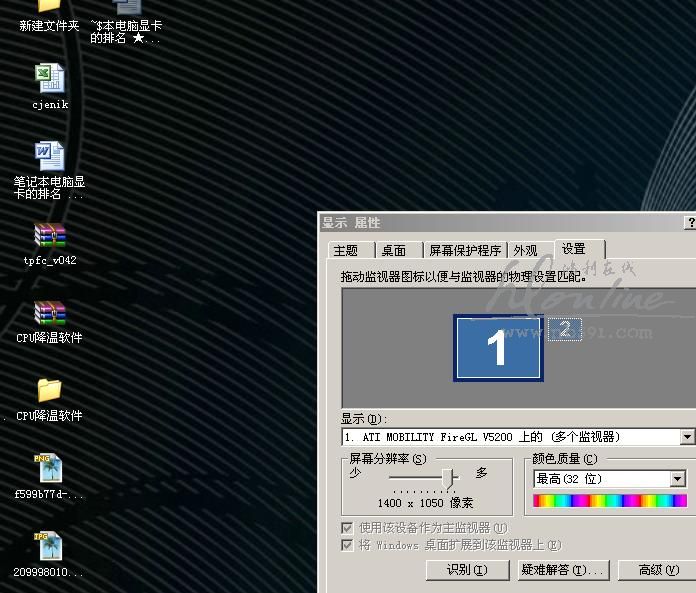Select the 笔记本电脑显卡的排名 Word document
The height and width of the screenshot is (593, 696).
click(x=49, y=156)
